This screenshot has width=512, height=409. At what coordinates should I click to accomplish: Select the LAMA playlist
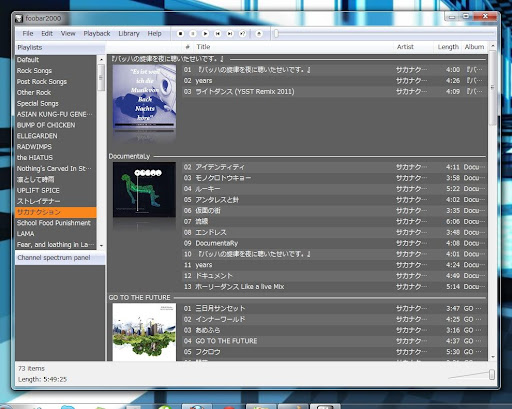click(x=56, y=234)
